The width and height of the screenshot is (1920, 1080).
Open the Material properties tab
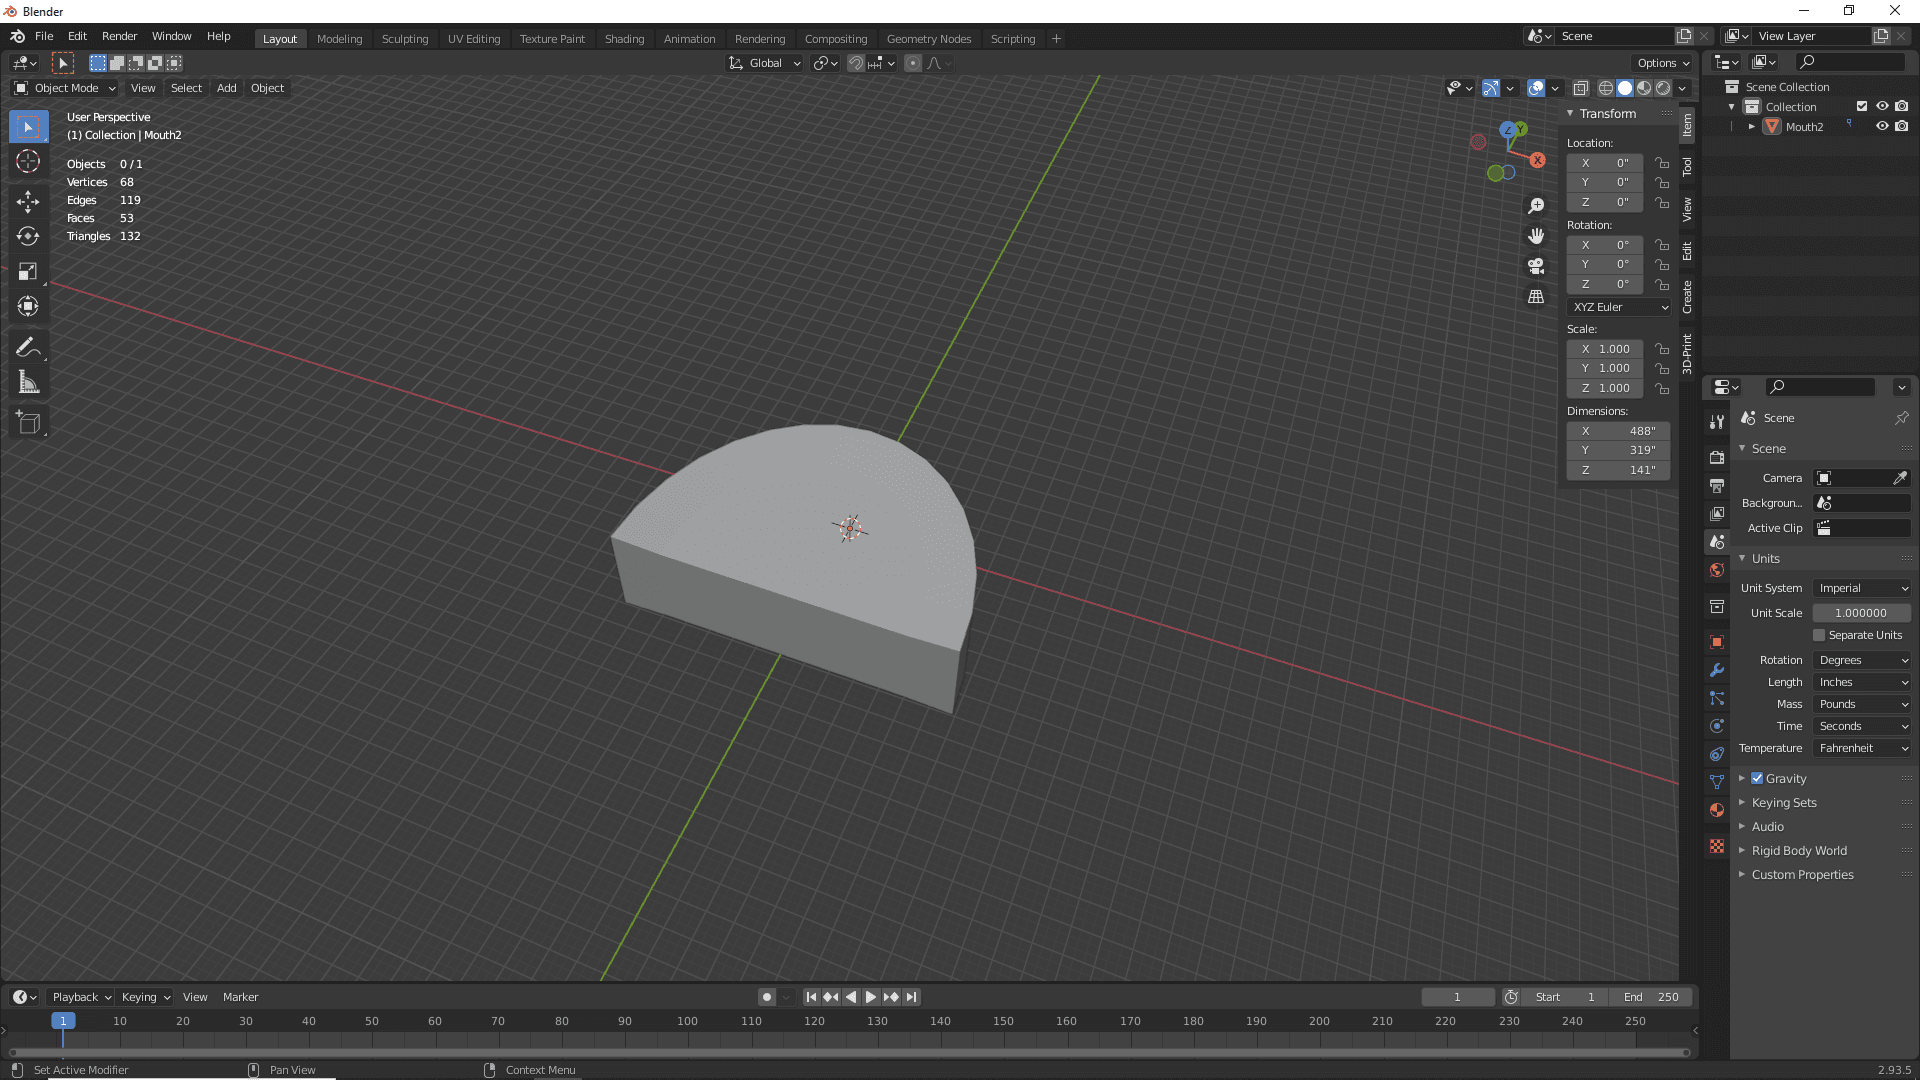click(x=1717, y=810)
